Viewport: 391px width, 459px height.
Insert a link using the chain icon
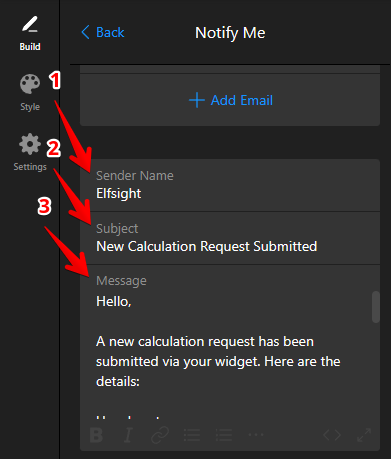160,435
